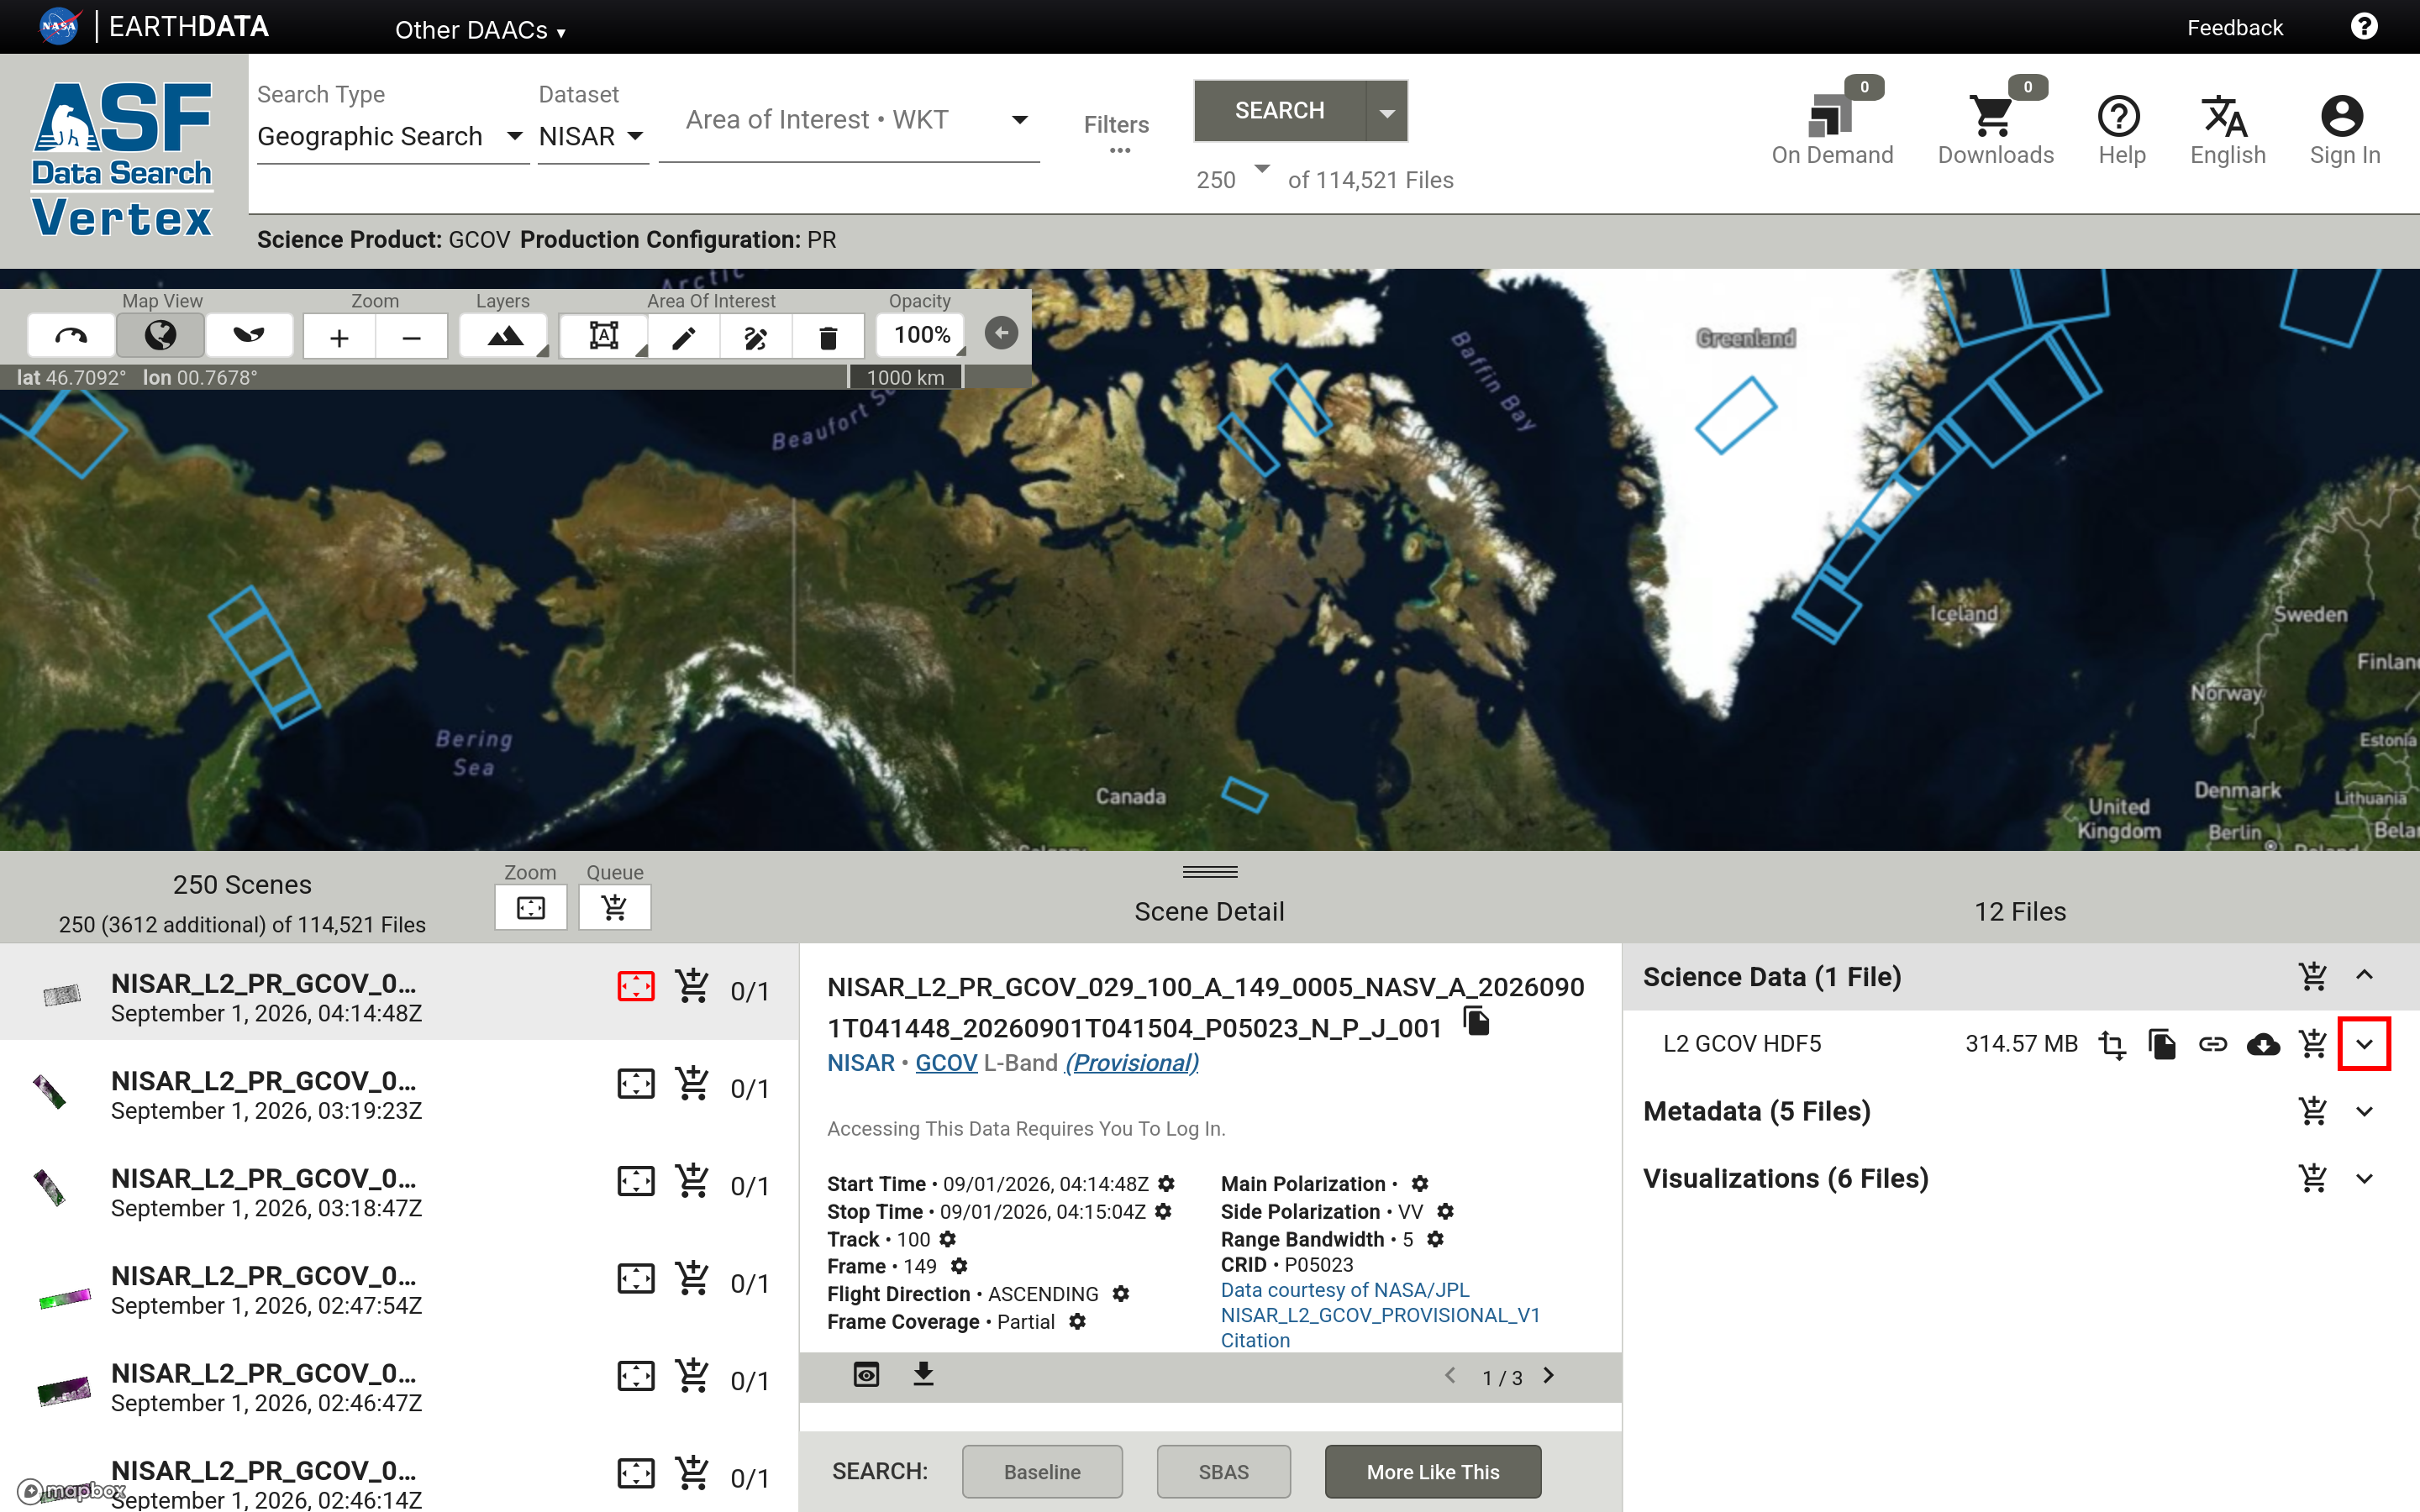This screenshot has height=1512, width=2420.
Task: Open the Other DAACs menu
Action: [x=480, y=29]
